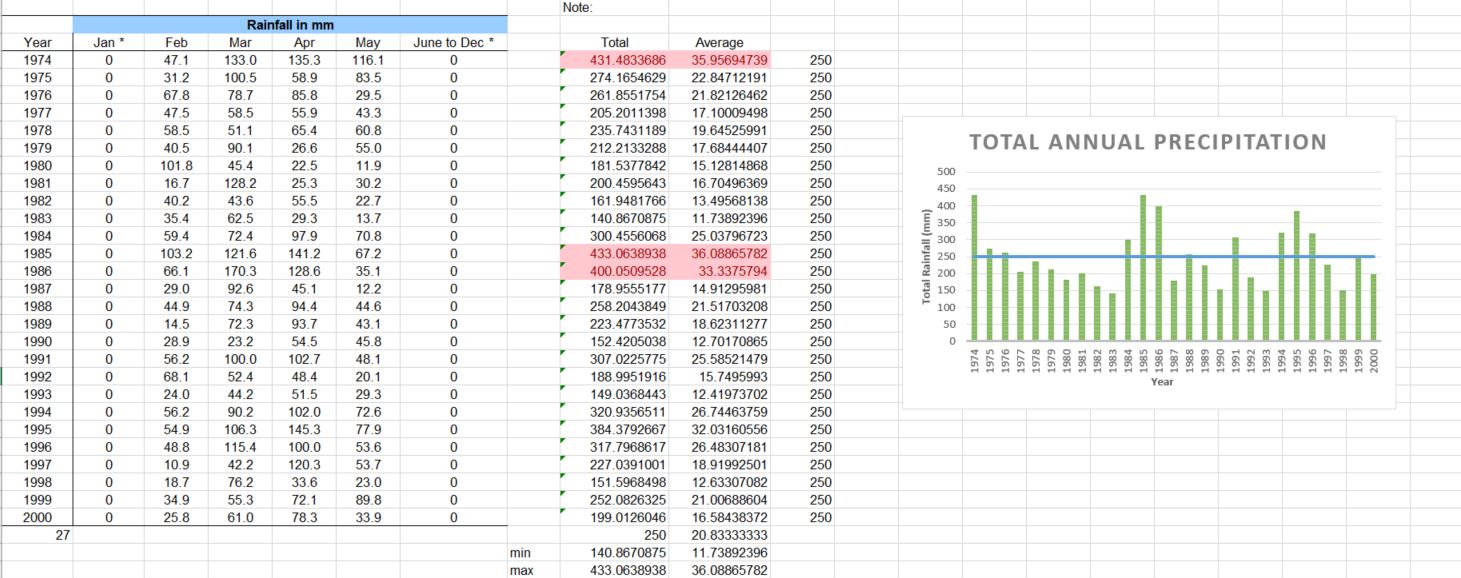Select the "Rainfall in mm" blue header cell
This screenshot has width=1461, height=578.
[x=290, y=24]
